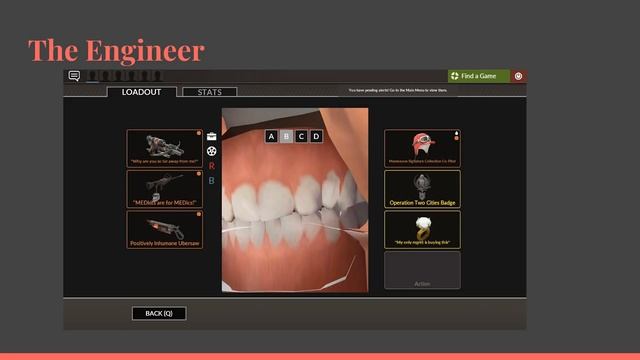Open "MEDkits are for MEDics!" weapon slot
Screen dimensions: 640x360
coord(164,189)
